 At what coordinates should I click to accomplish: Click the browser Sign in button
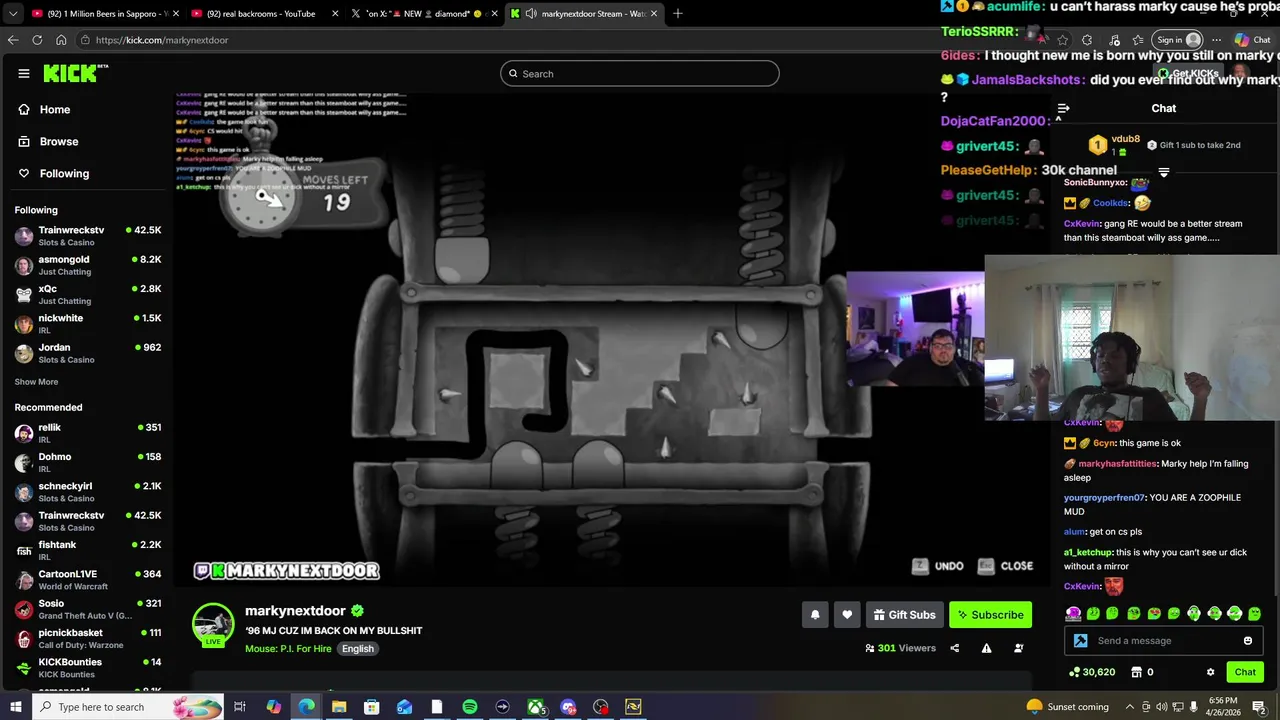click(x=1178, y=40)
